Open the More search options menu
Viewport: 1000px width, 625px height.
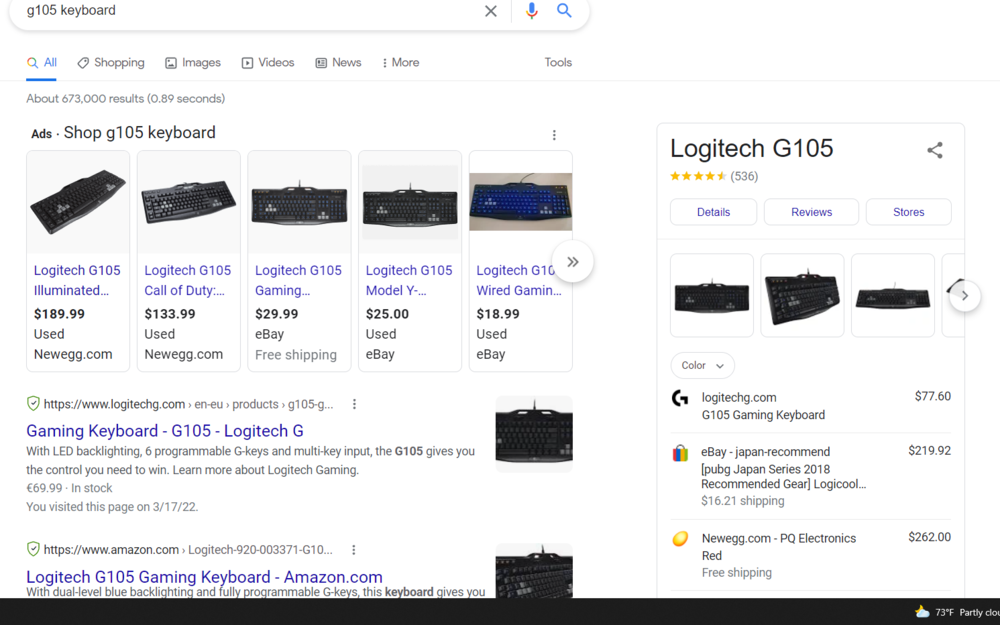[x=400, y=63]
